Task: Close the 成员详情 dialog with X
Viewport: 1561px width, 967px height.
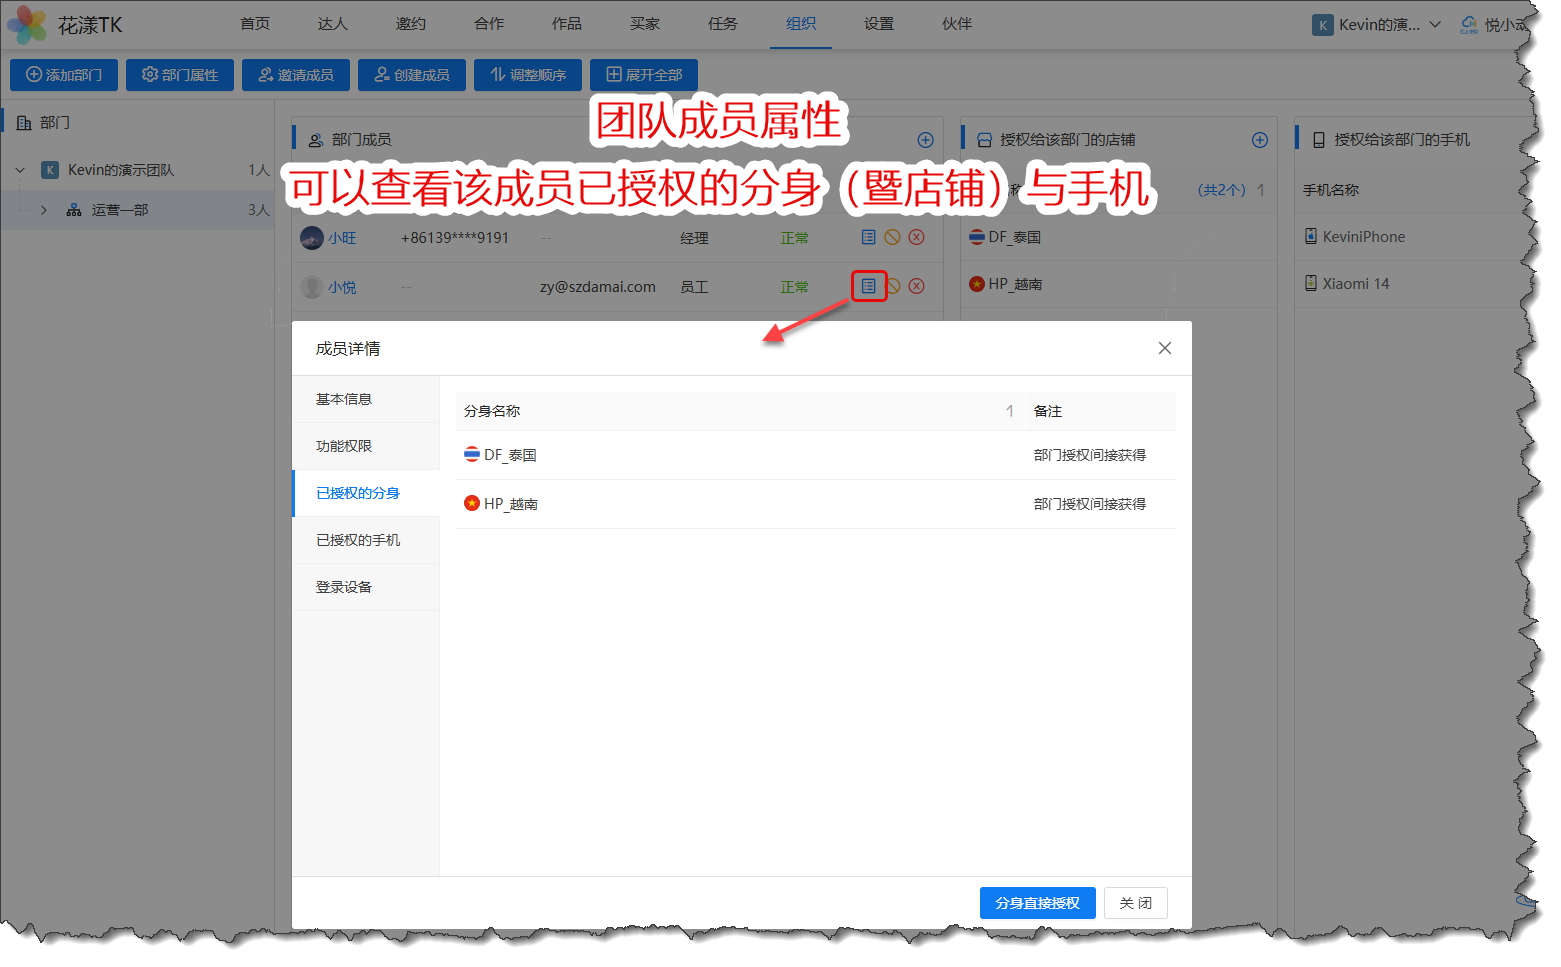Action: point(1164,348)
